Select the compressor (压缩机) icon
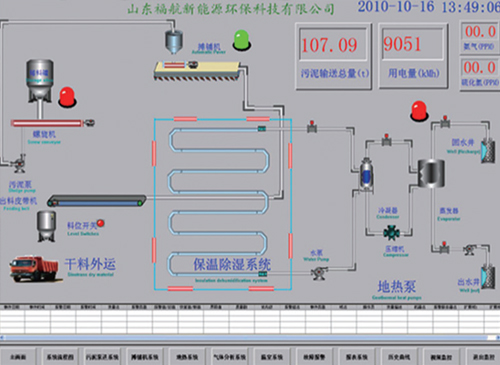The height and width of the screenshot is (365, 500). 392,233
